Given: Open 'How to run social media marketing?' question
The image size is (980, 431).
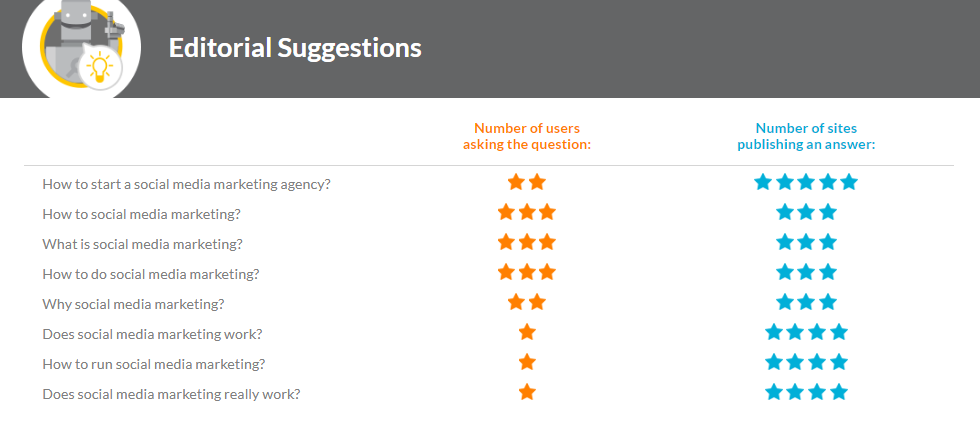Looking at the screenshot, I should pyautogui.click(x=153, y=364).
